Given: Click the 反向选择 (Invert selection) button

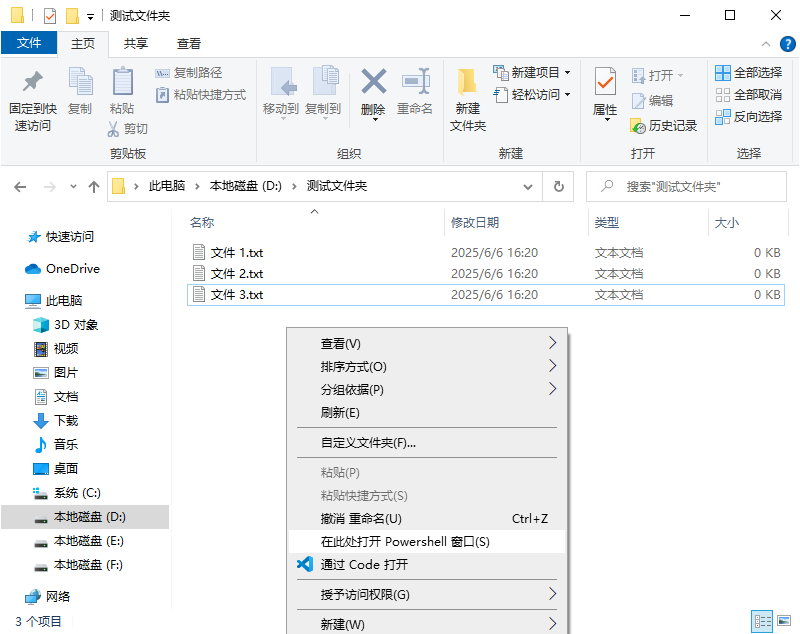Looking at the screenshot, I should [748, 116].
